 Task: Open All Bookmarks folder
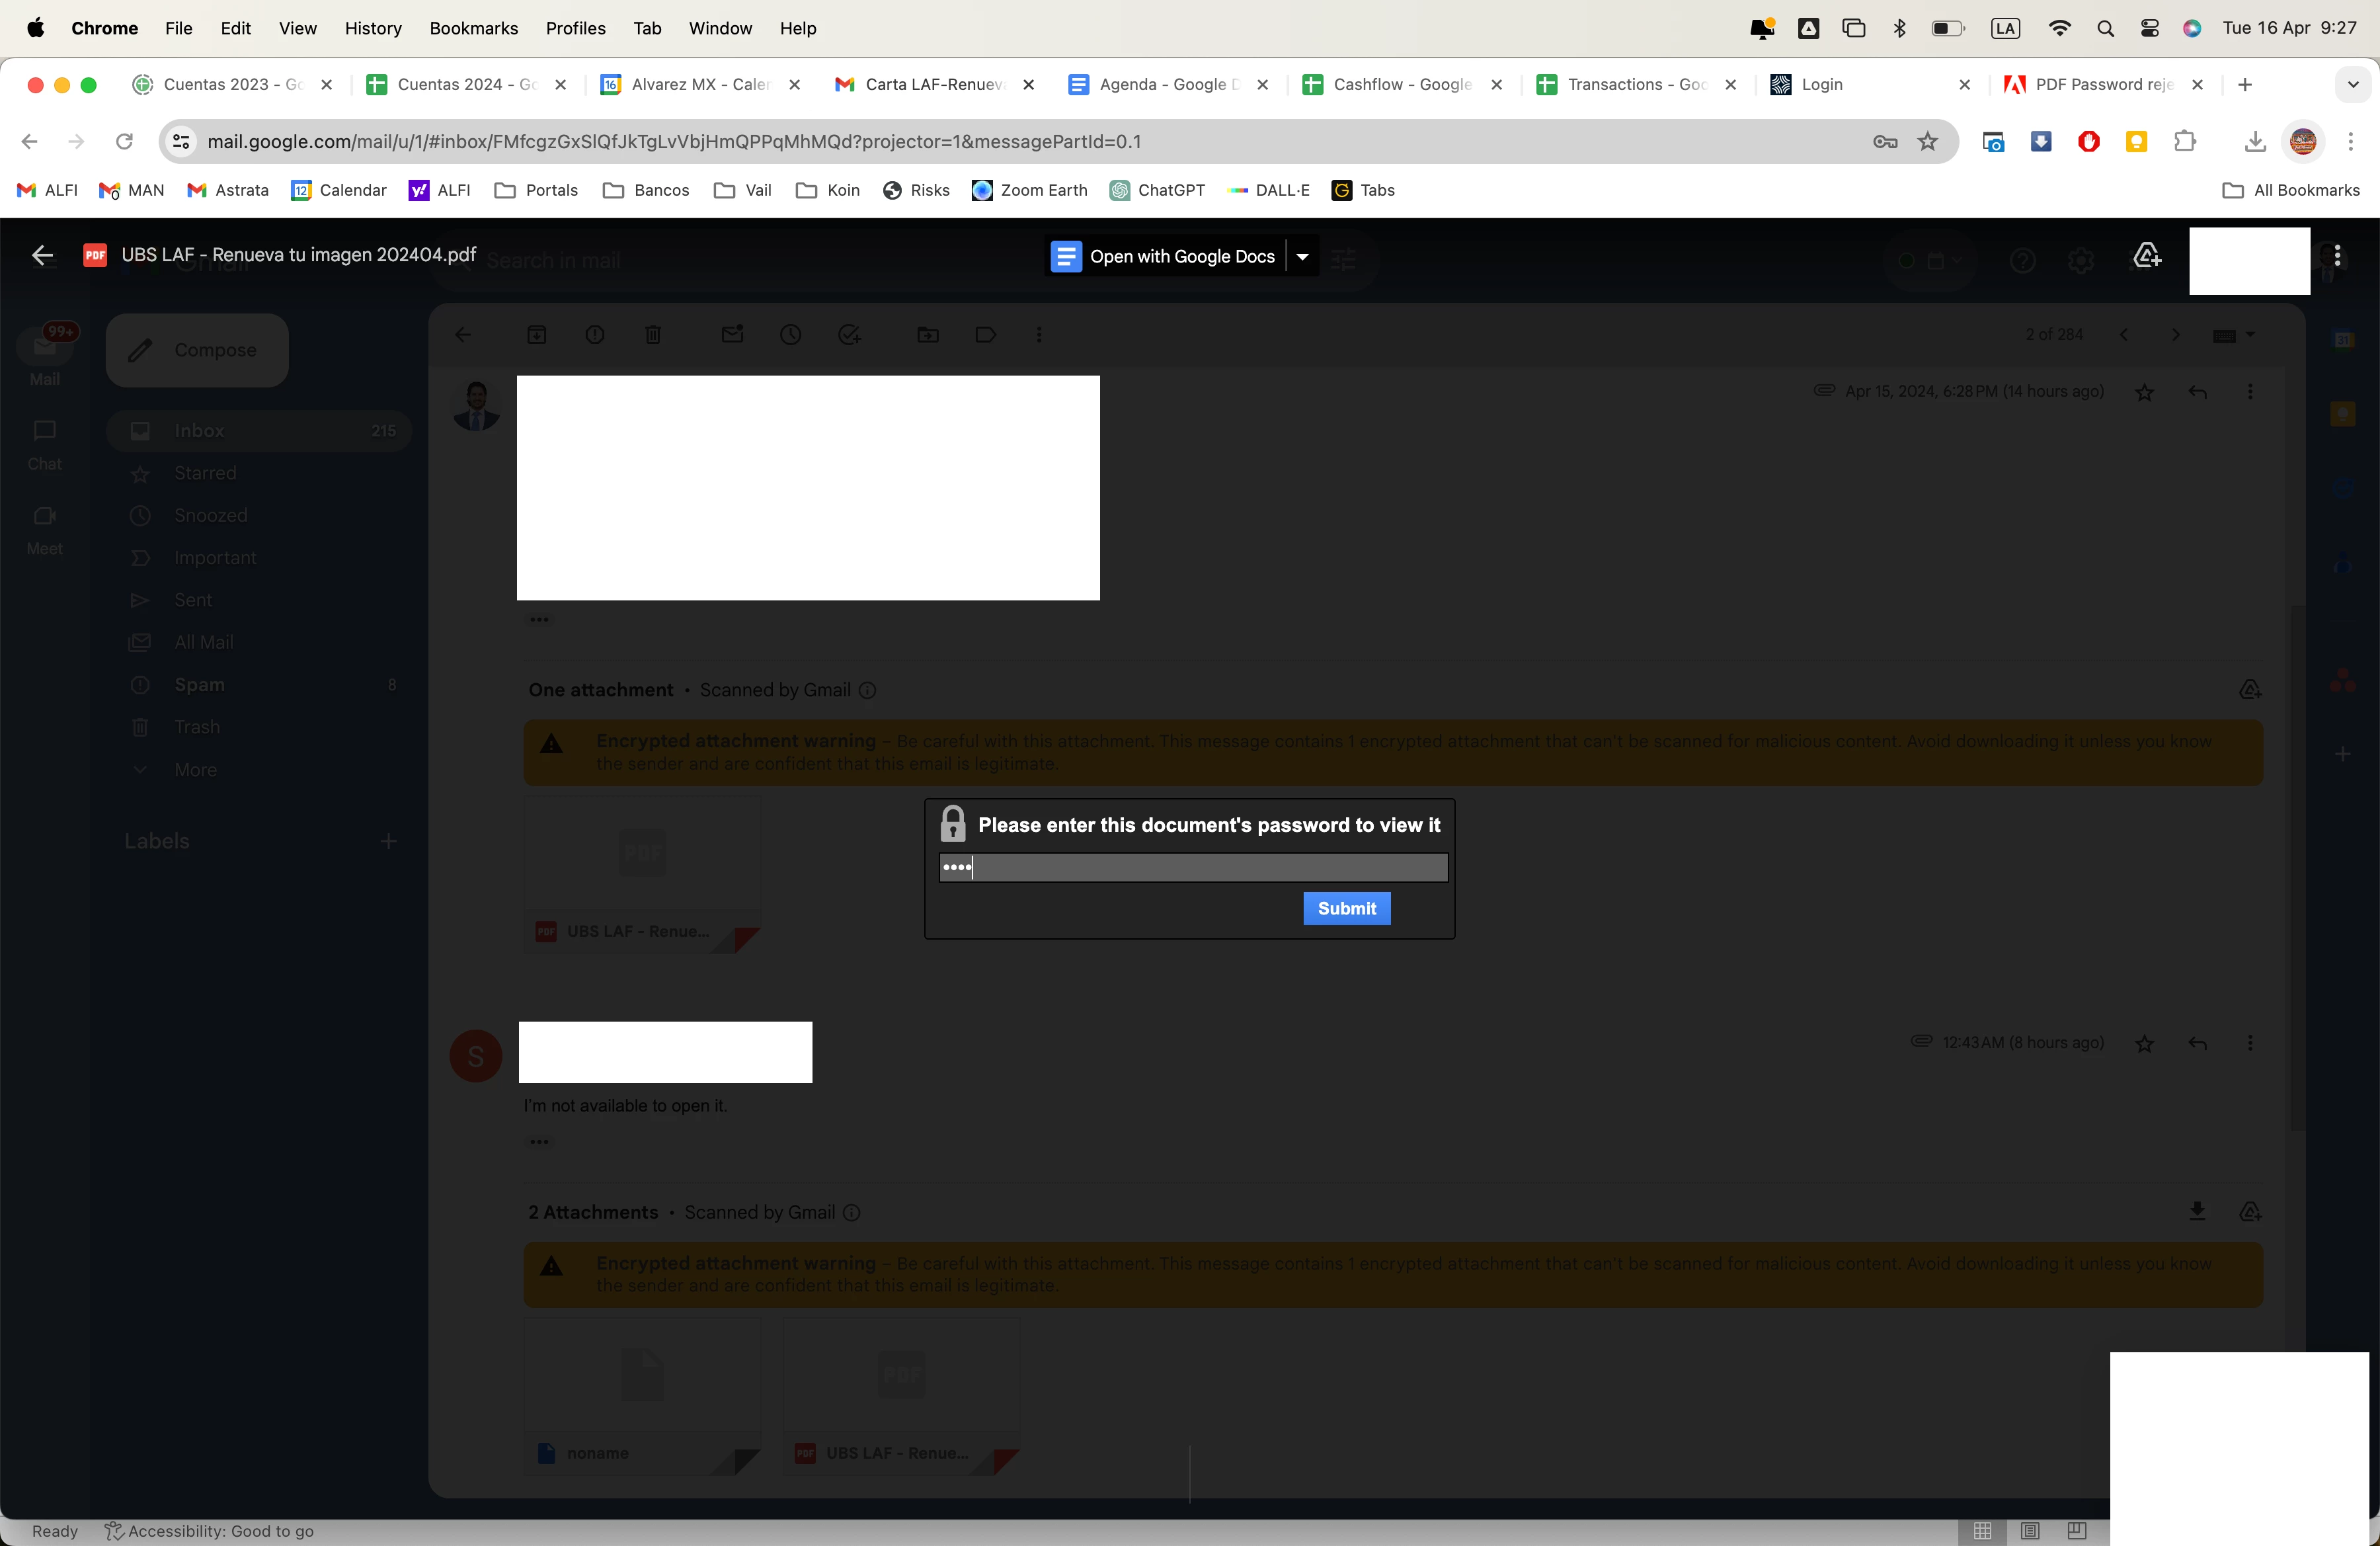[x=2290, y=190]
